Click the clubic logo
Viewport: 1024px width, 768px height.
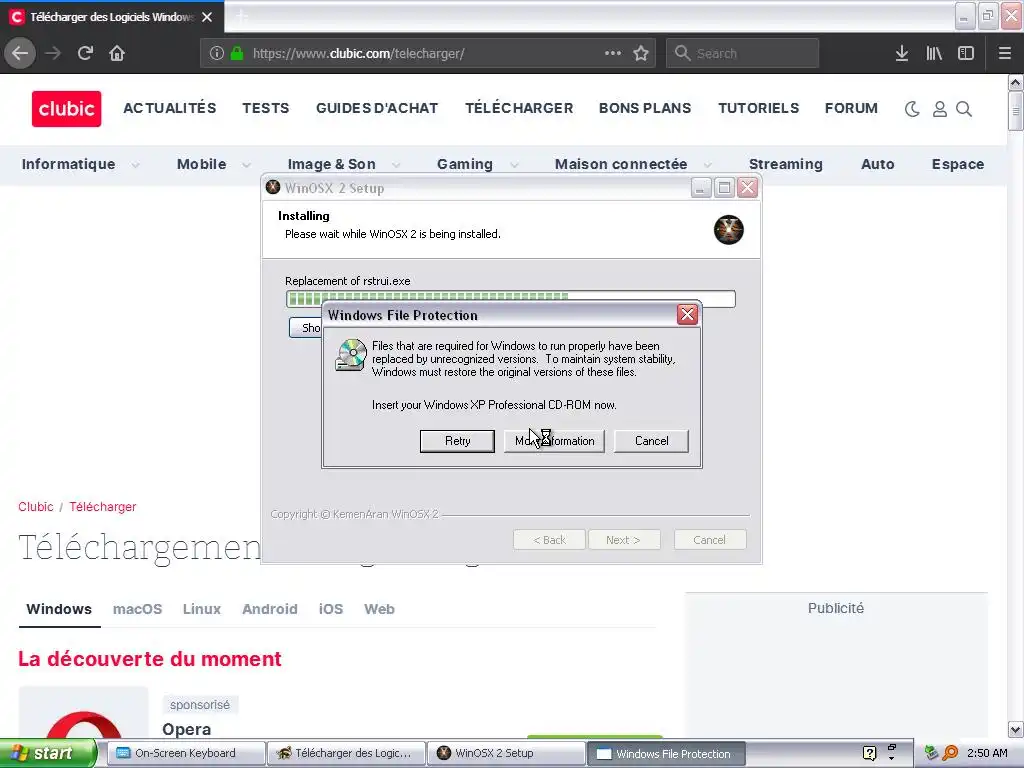67,108
